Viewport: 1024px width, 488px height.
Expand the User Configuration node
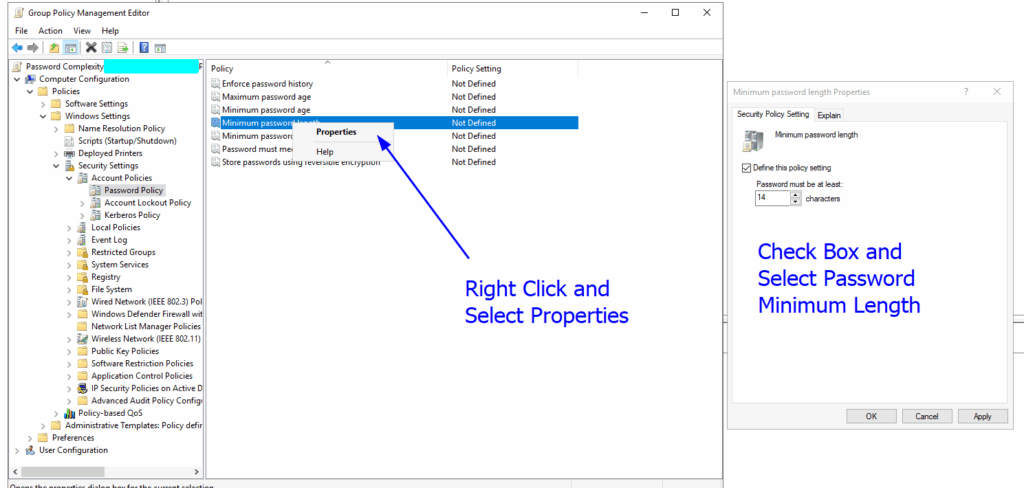click(x=17, y=450)
